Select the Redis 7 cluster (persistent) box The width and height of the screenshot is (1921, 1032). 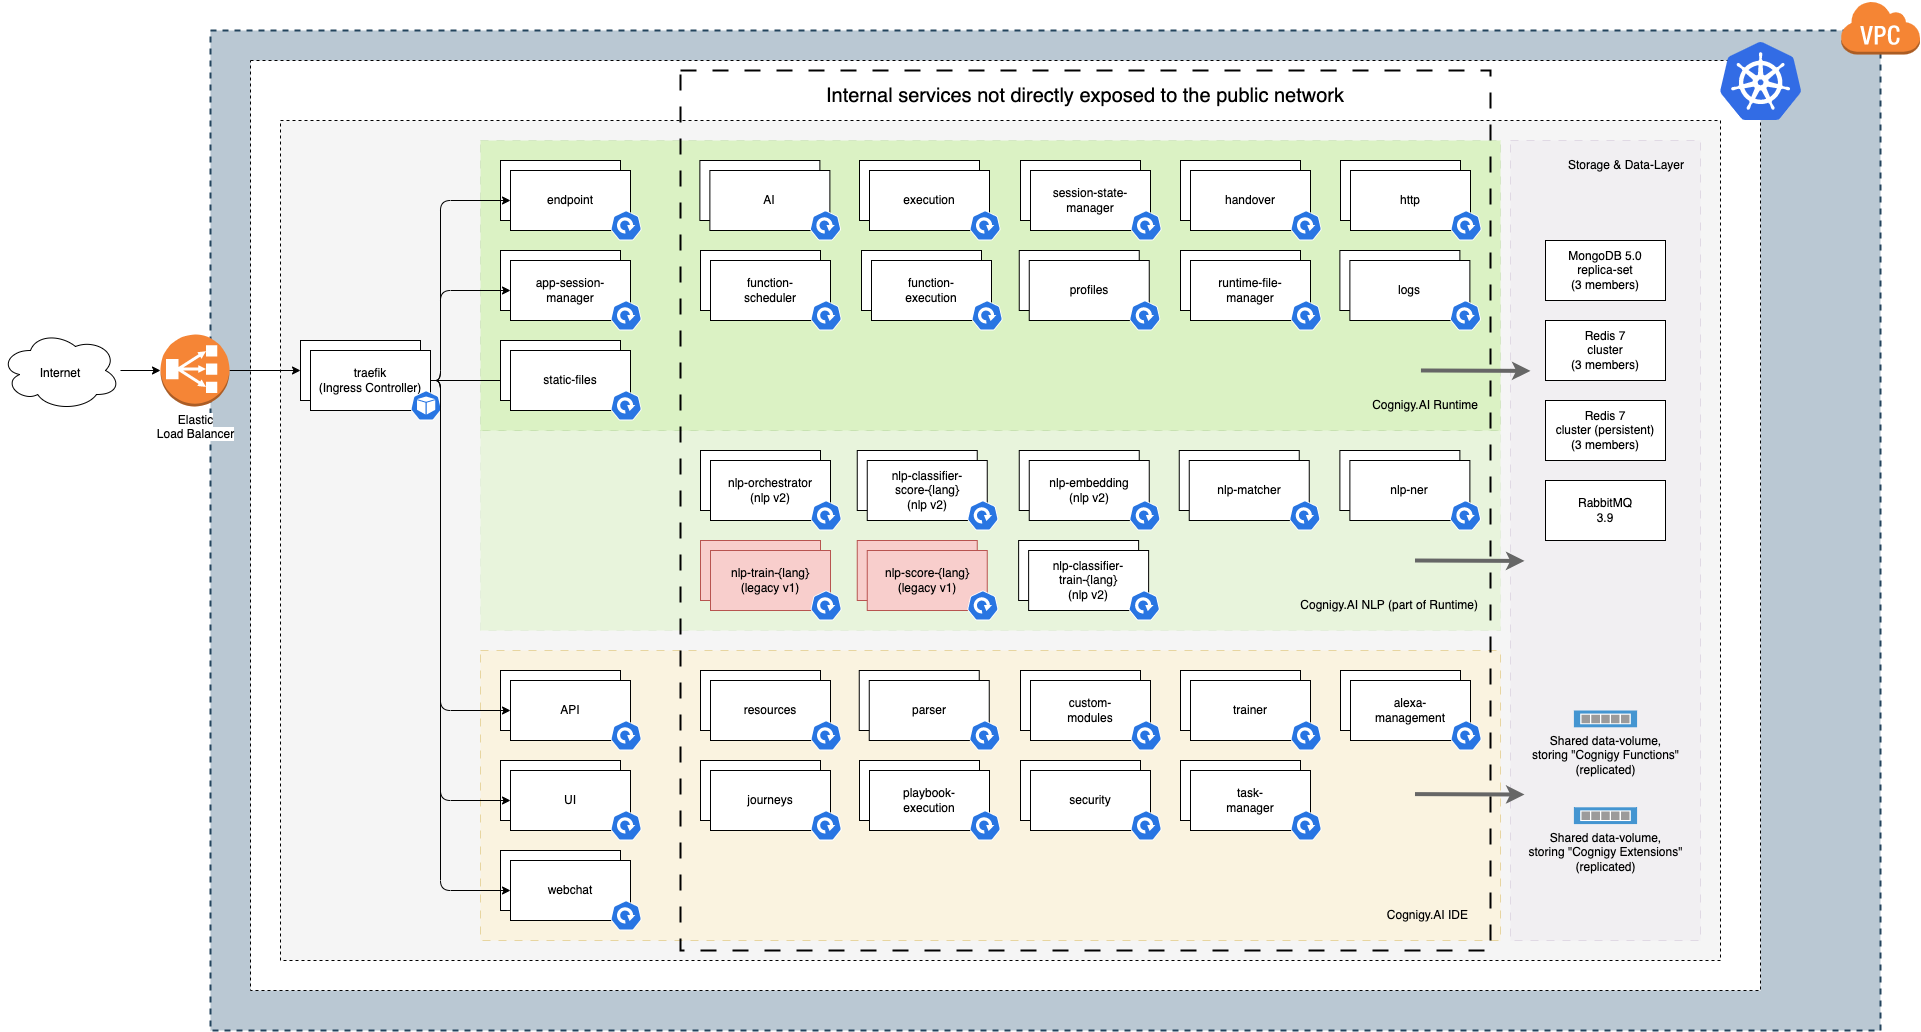1605,430
